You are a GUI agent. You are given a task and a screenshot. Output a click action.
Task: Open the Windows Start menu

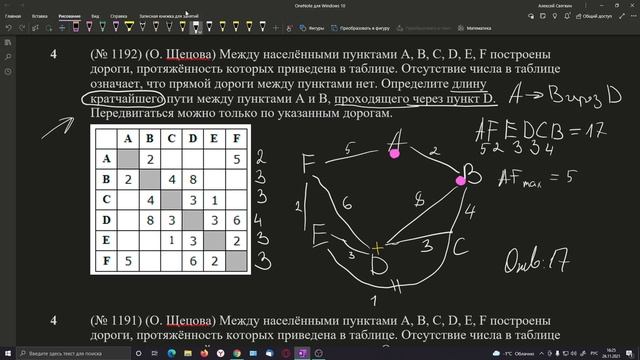[x=7, y=353]
